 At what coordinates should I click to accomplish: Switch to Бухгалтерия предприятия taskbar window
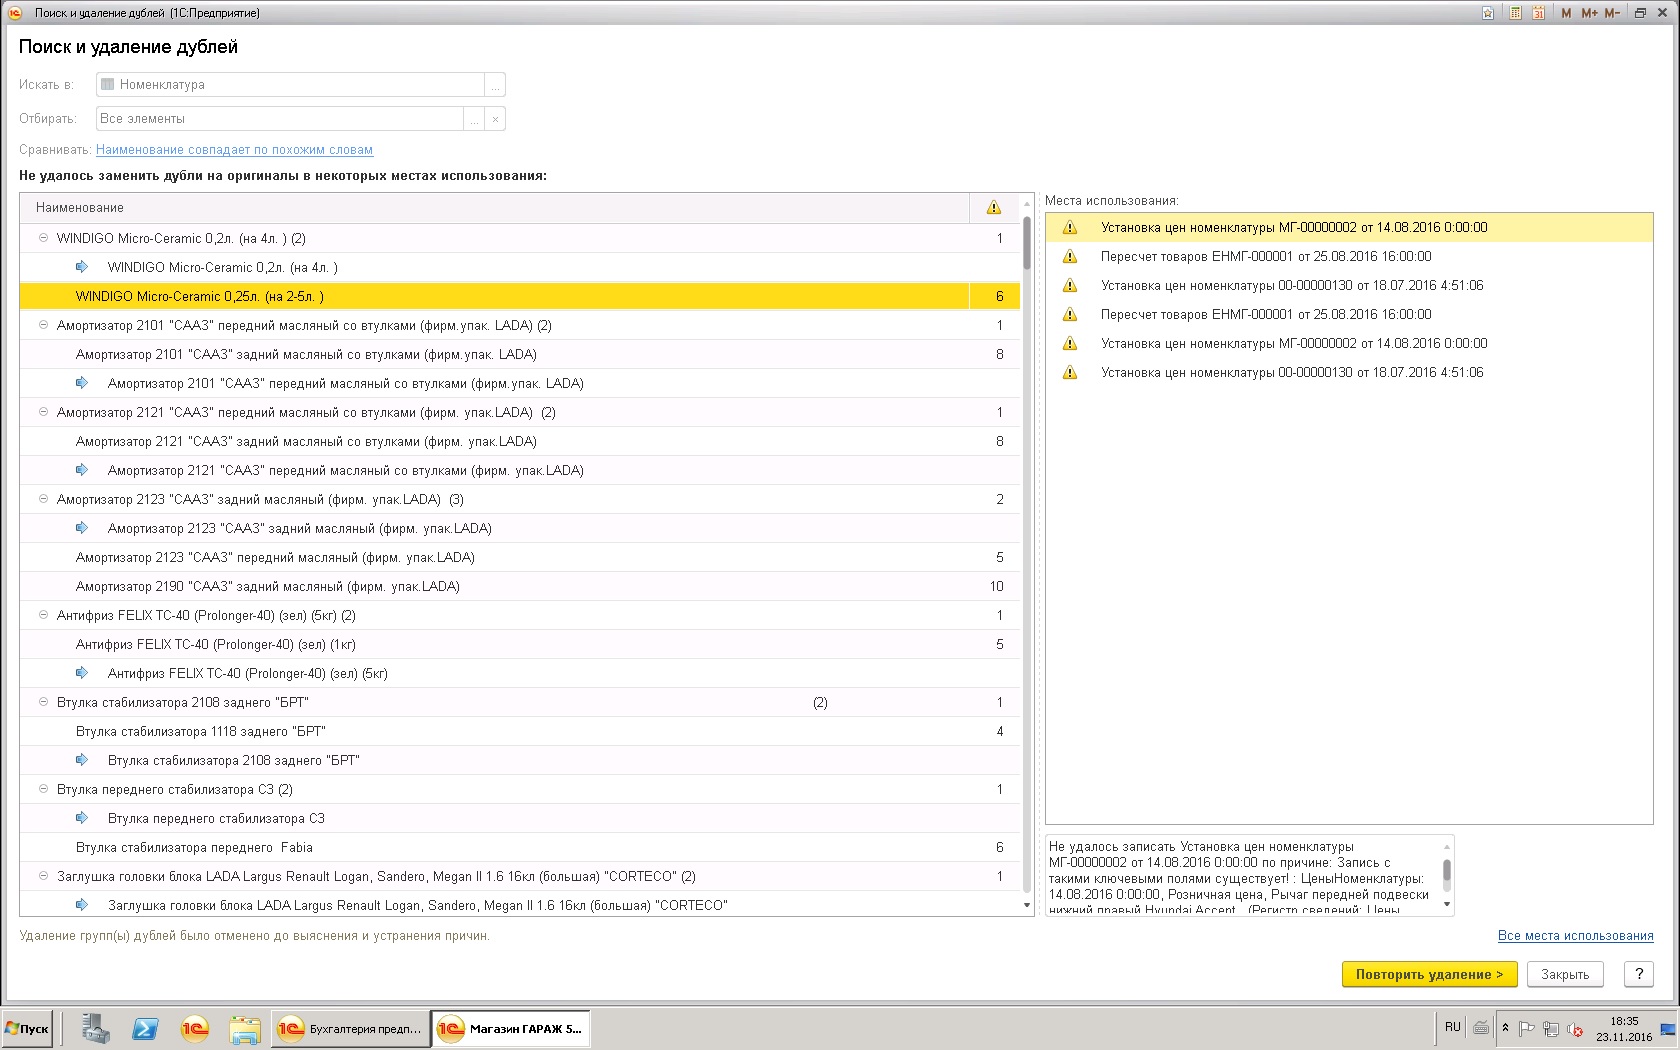[x=350, y=1028]
